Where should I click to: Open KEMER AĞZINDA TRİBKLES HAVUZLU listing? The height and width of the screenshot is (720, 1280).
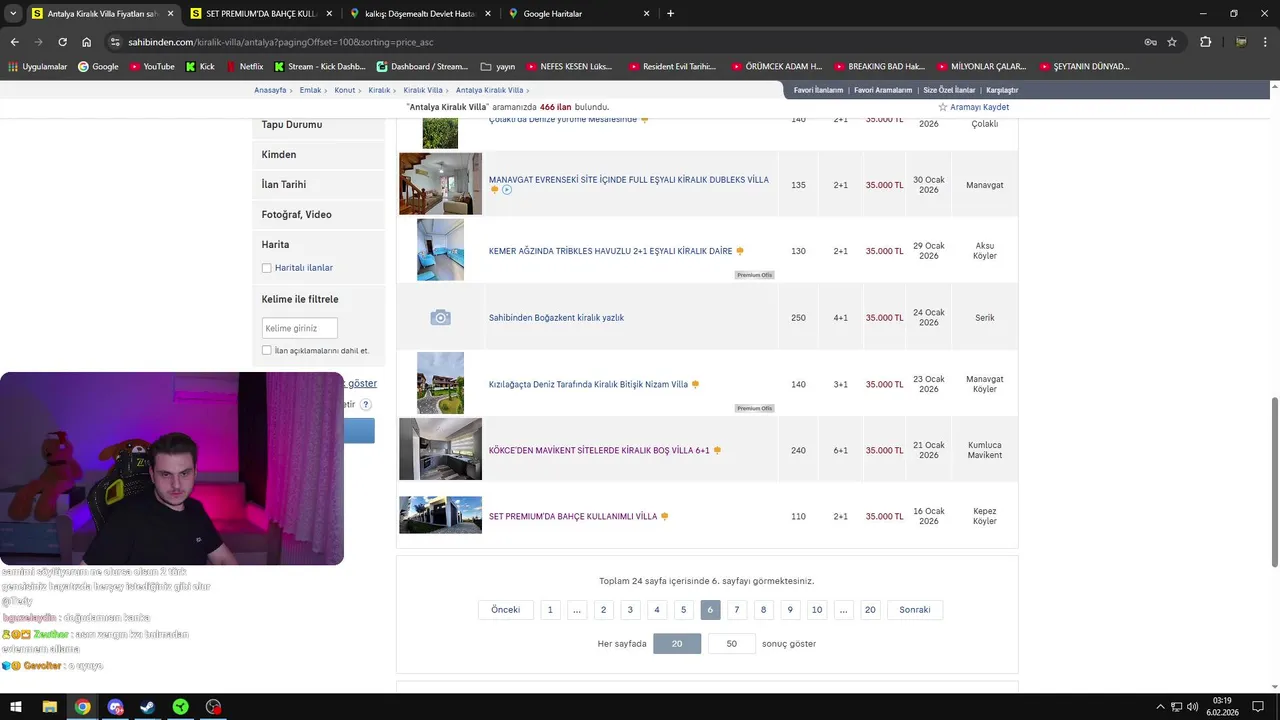click(610, 251)
